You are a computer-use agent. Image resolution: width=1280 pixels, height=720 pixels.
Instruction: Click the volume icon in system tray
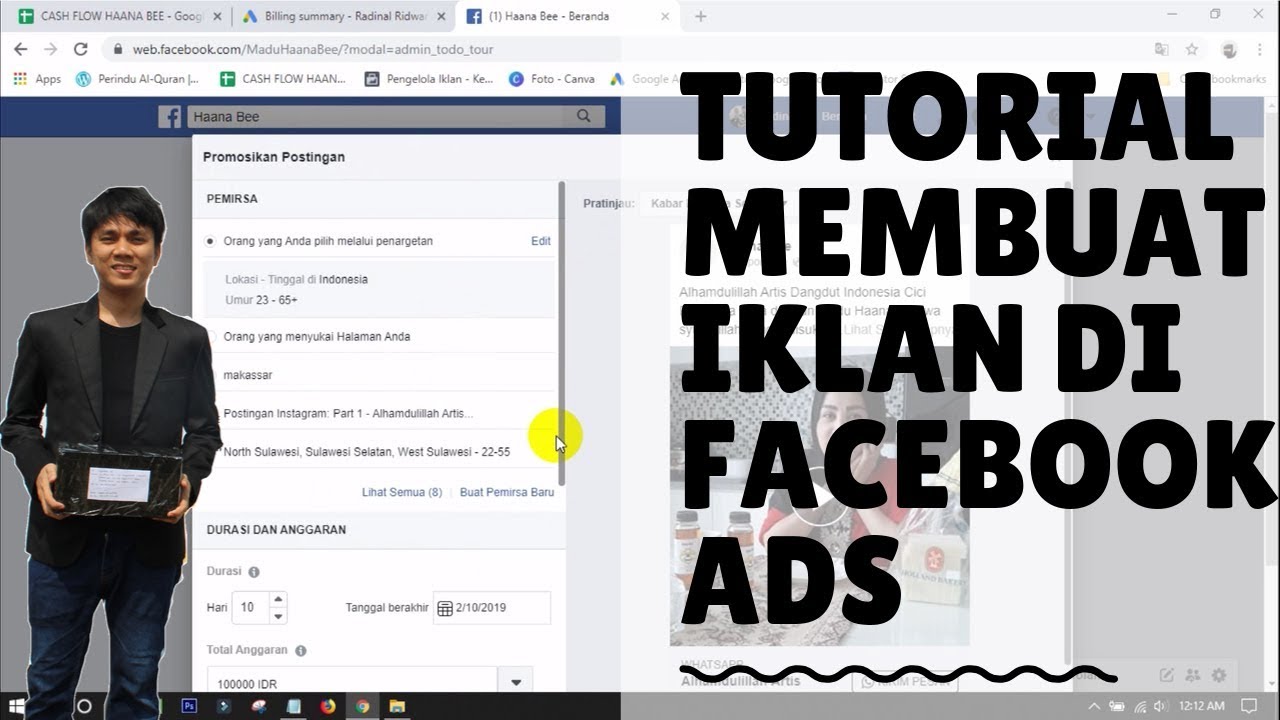pyautogui.click(x=1162, y=706)
